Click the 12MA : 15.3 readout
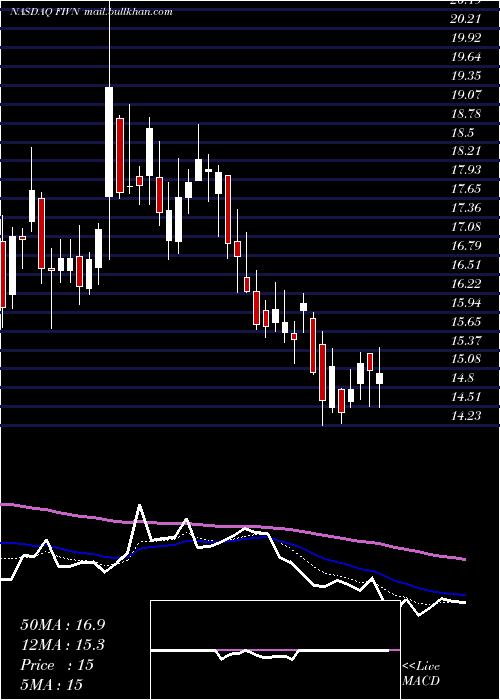 [63, 645]
